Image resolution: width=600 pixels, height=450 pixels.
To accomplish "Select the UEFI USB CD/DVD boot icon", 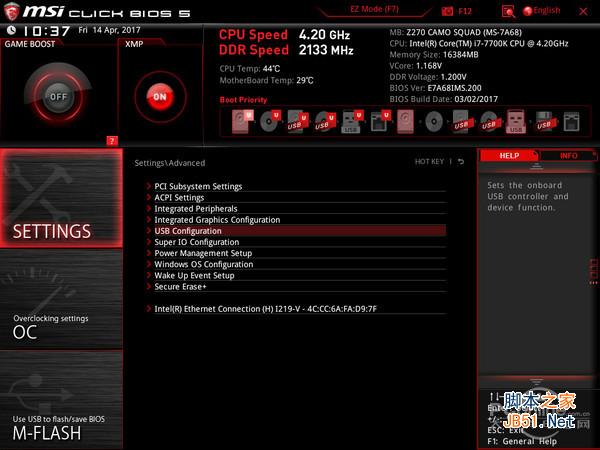I will point(325,122).
